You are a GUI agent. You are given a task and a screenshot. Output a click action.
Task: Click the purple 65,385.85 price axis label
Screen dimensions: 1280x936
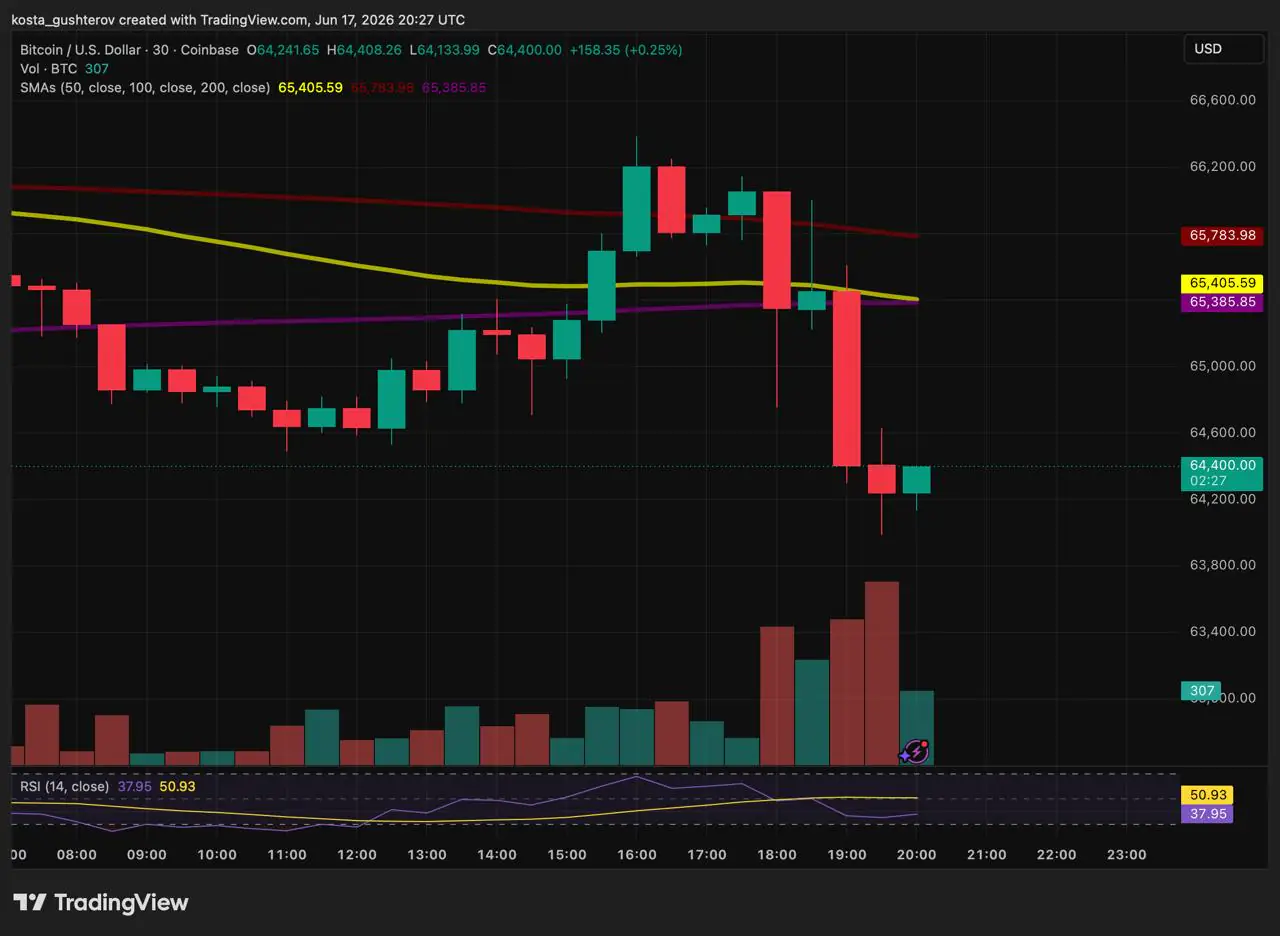pyautogui.click(x=1222, y=301)
